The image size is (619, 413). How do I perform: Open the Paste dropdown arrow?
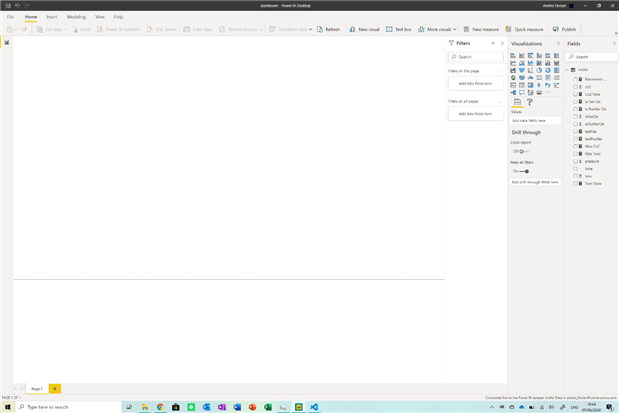click(x=15, y=30)
